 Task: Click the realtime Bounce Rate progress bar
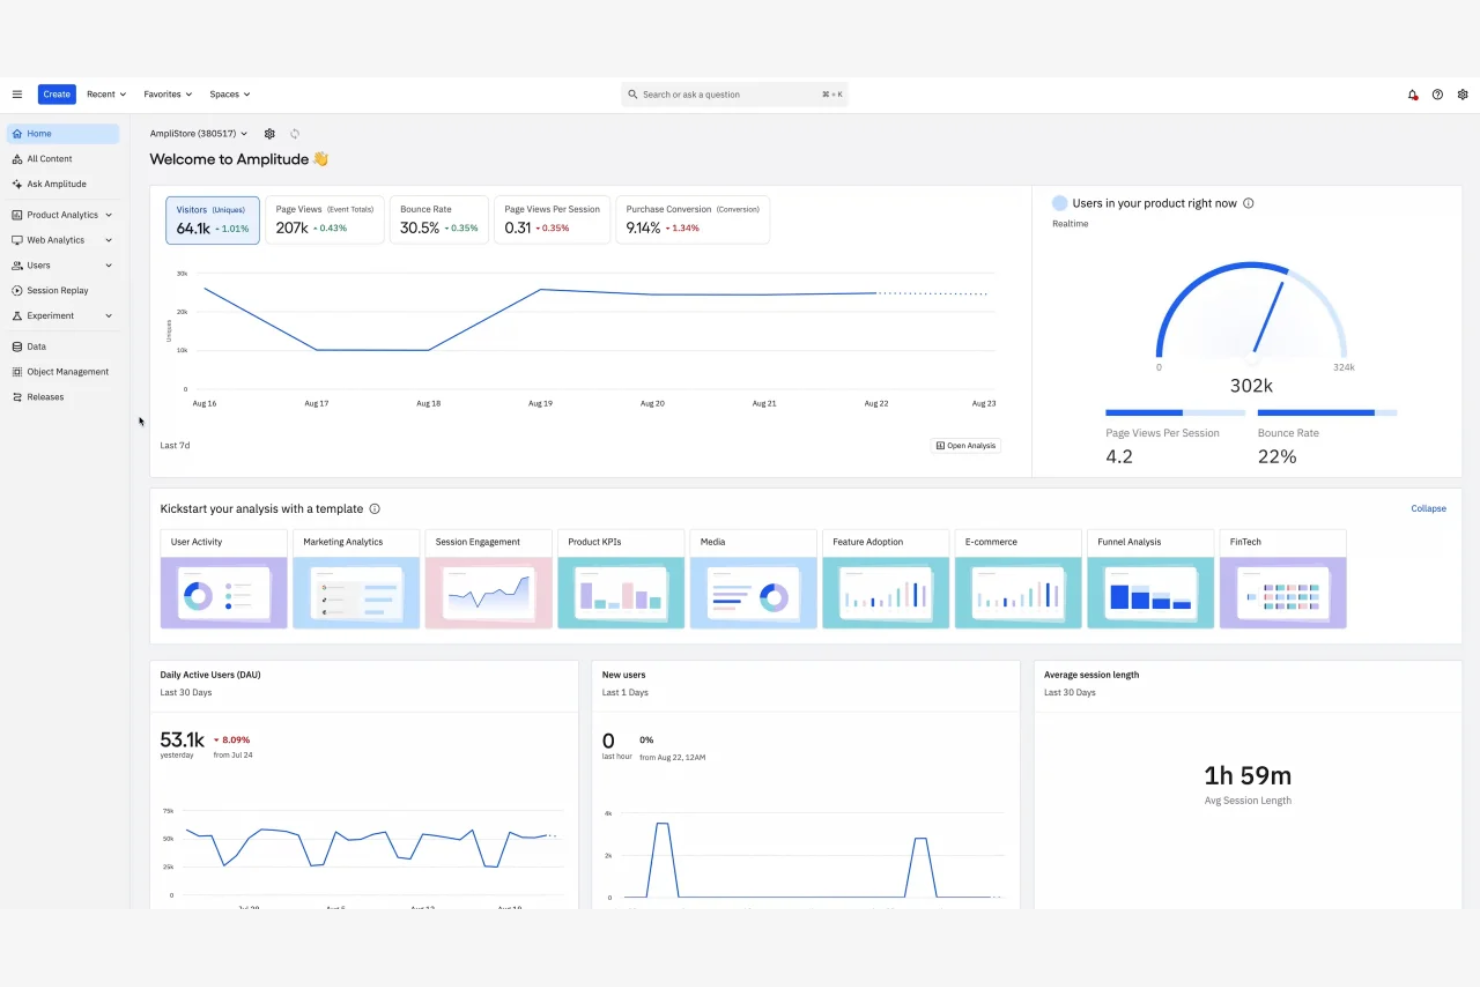(1327, 413)
